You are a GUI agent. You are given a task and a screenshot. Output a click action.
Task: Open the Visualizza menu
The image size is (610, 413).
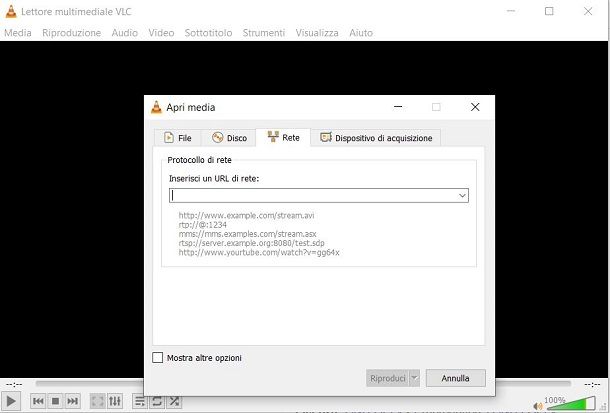[317, 33]
